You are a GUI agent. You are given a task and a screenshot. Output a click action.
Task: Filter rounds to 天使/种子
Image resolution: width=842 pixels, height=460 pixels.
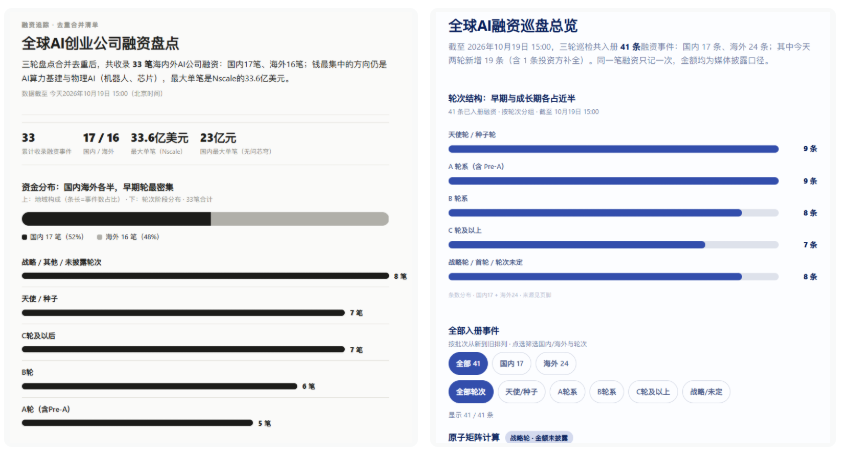click(521, 392)
